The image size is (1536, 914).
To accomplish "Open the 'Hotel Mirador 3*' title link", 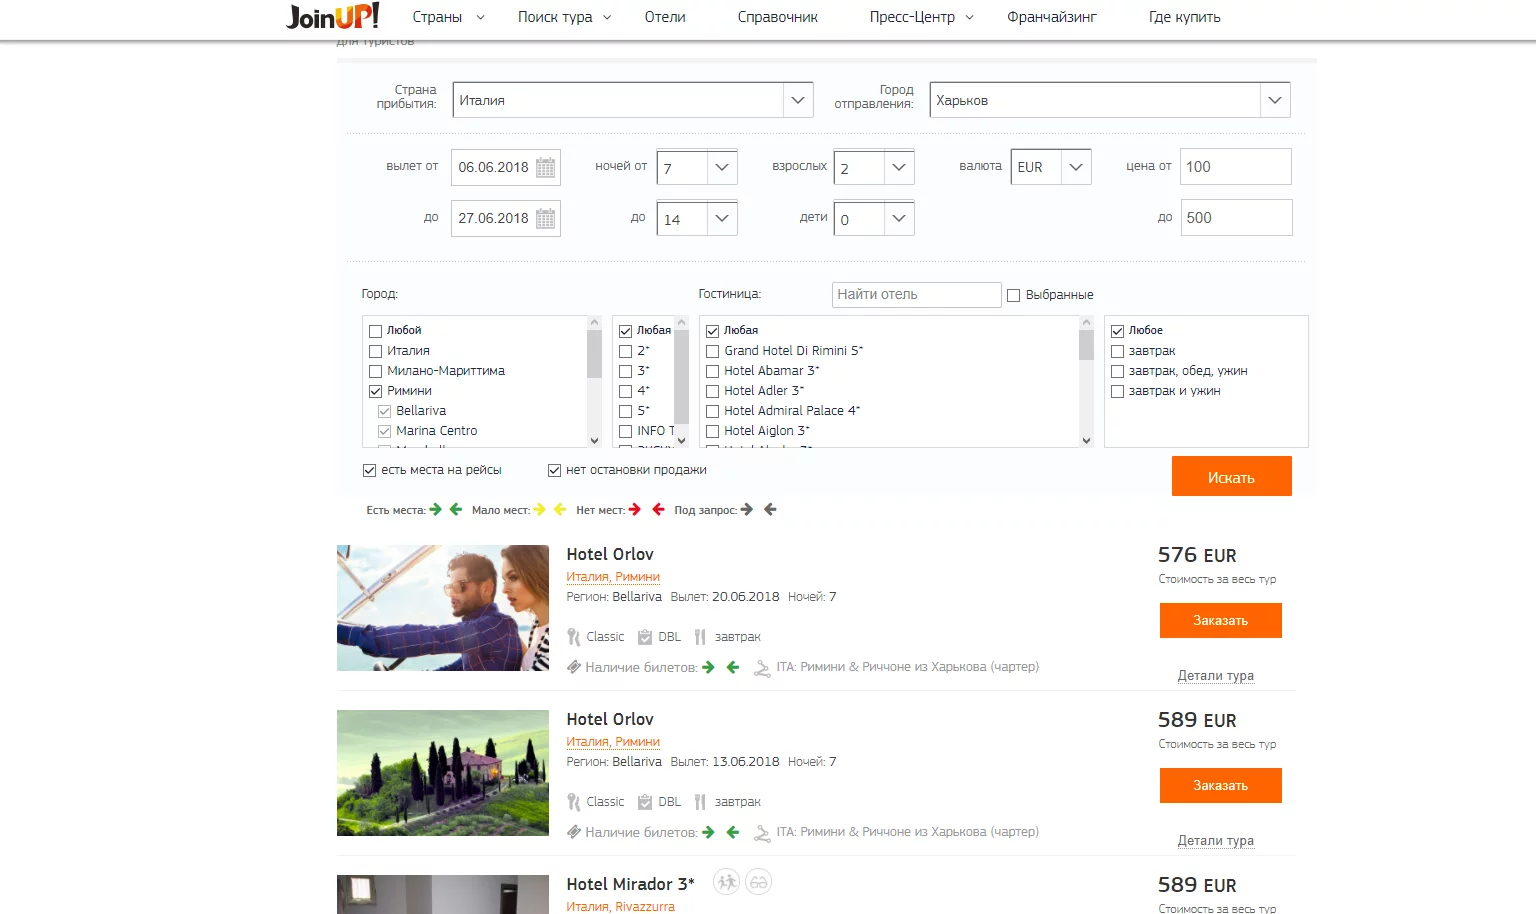I will (x=630, y=884).
